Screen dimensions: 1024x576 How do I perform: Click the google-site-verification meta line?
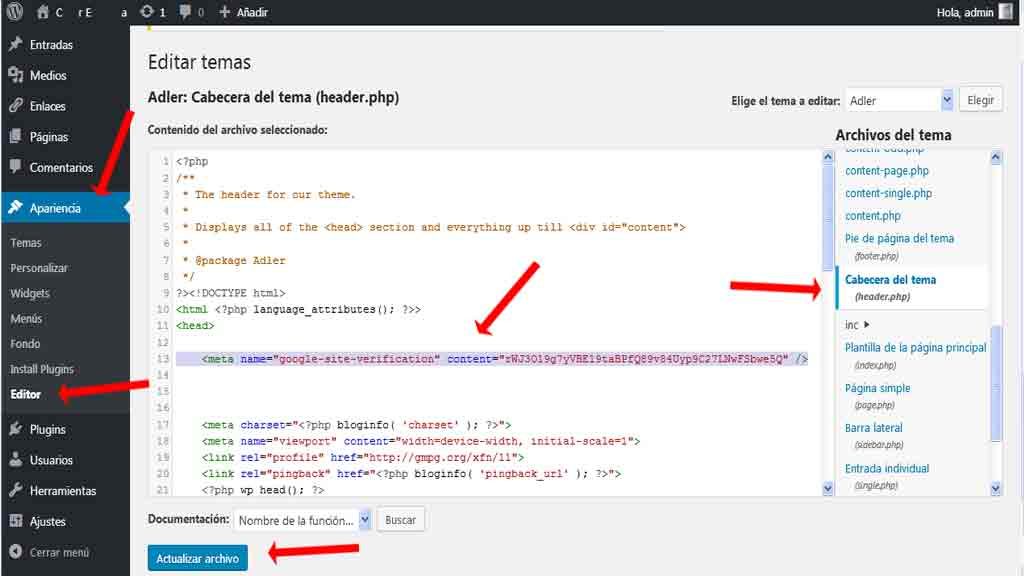[x=492, y=359]
